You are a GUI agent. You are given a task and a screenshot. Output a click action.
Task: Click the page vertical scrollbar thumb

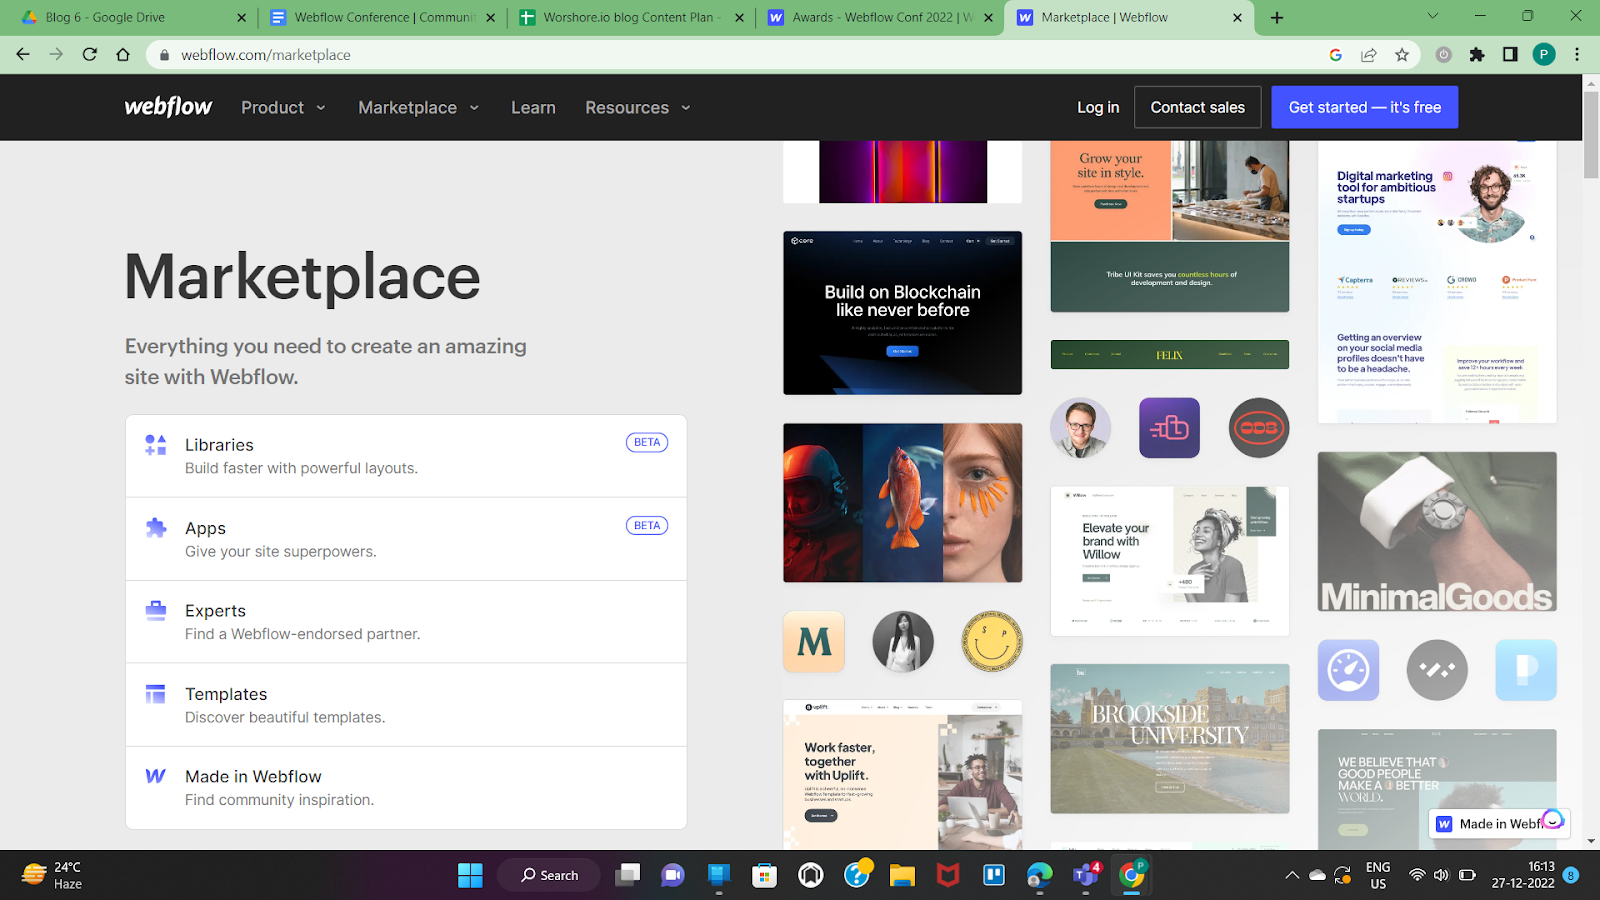[1591, 135]
